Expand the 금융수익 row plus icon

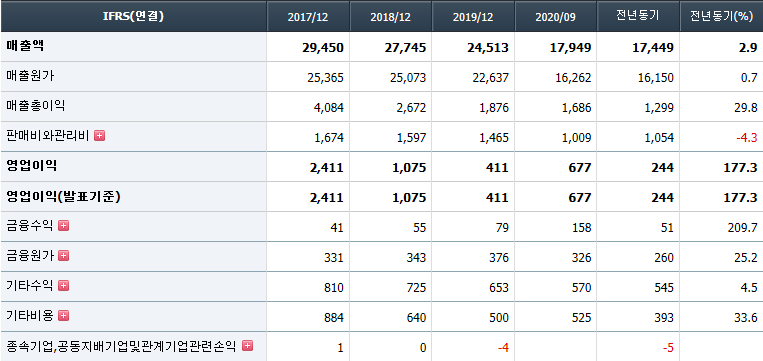(63, 226)
